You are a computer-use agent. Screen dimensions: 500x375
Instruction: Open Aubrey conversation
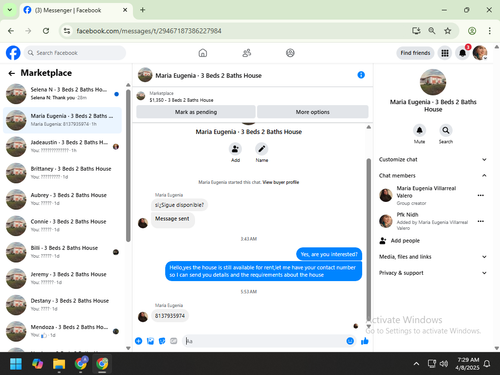[63, 199]
